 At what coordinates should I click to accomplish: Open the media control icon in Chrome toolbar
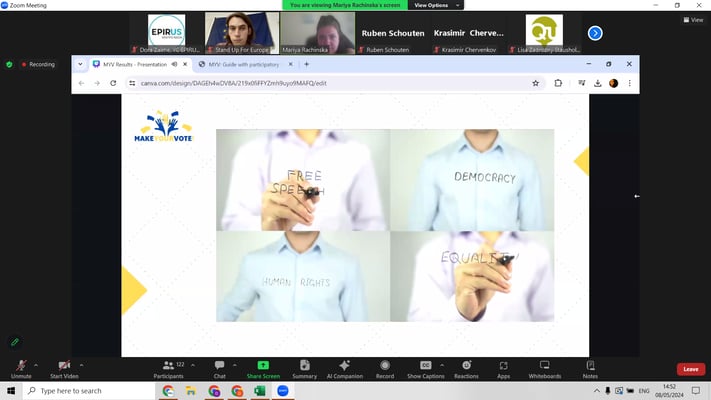[x=582, y=83]
